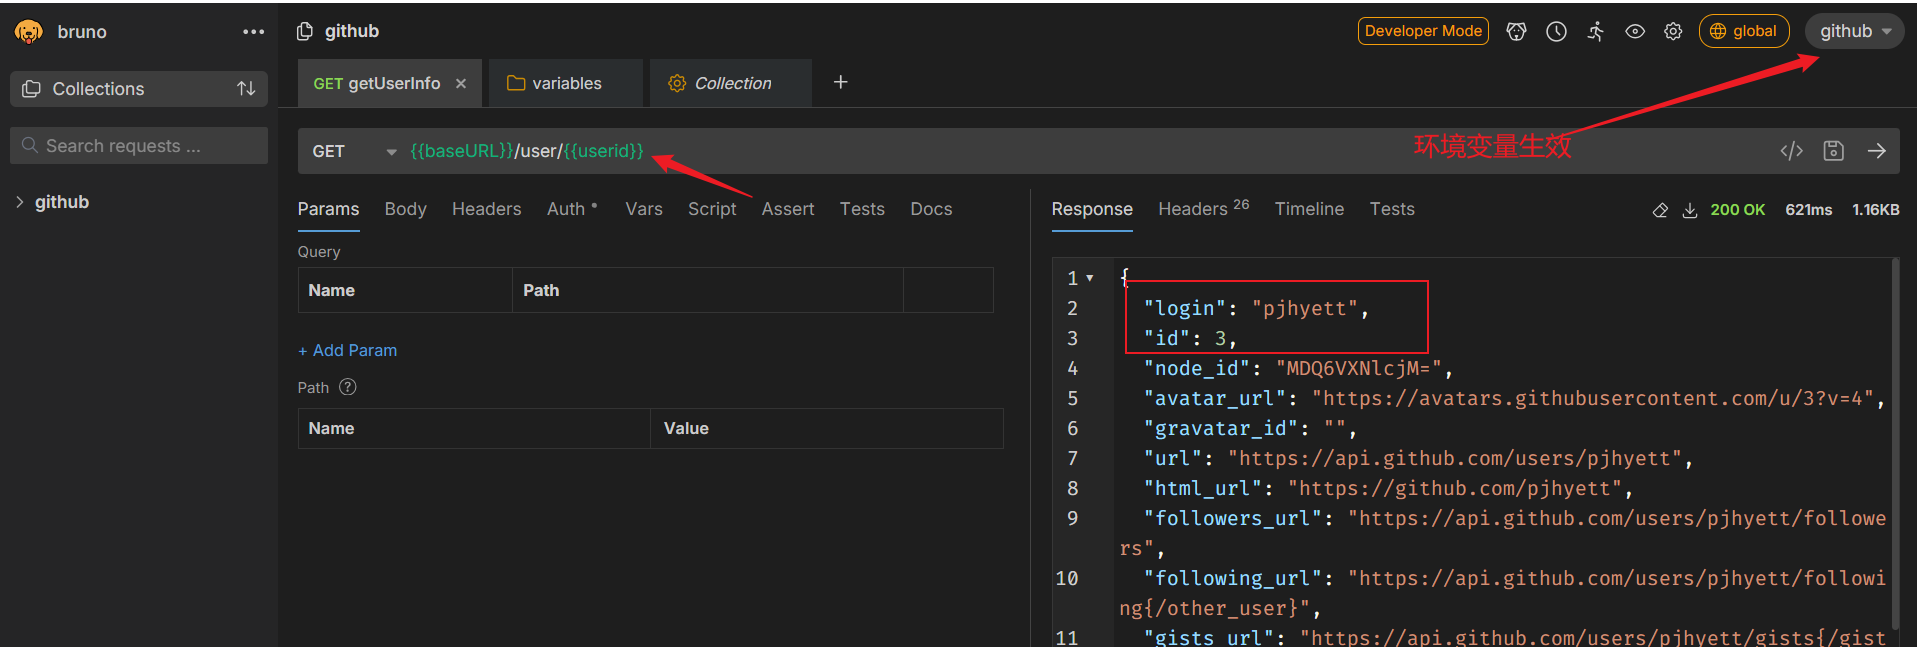Toggle sort order of Collections

246,89
